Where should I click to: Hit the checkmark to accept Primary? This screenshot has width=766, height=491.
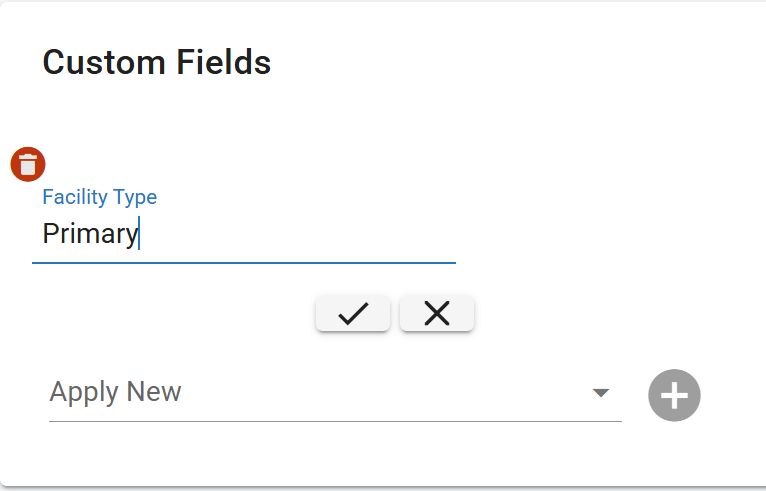(352, 313)
